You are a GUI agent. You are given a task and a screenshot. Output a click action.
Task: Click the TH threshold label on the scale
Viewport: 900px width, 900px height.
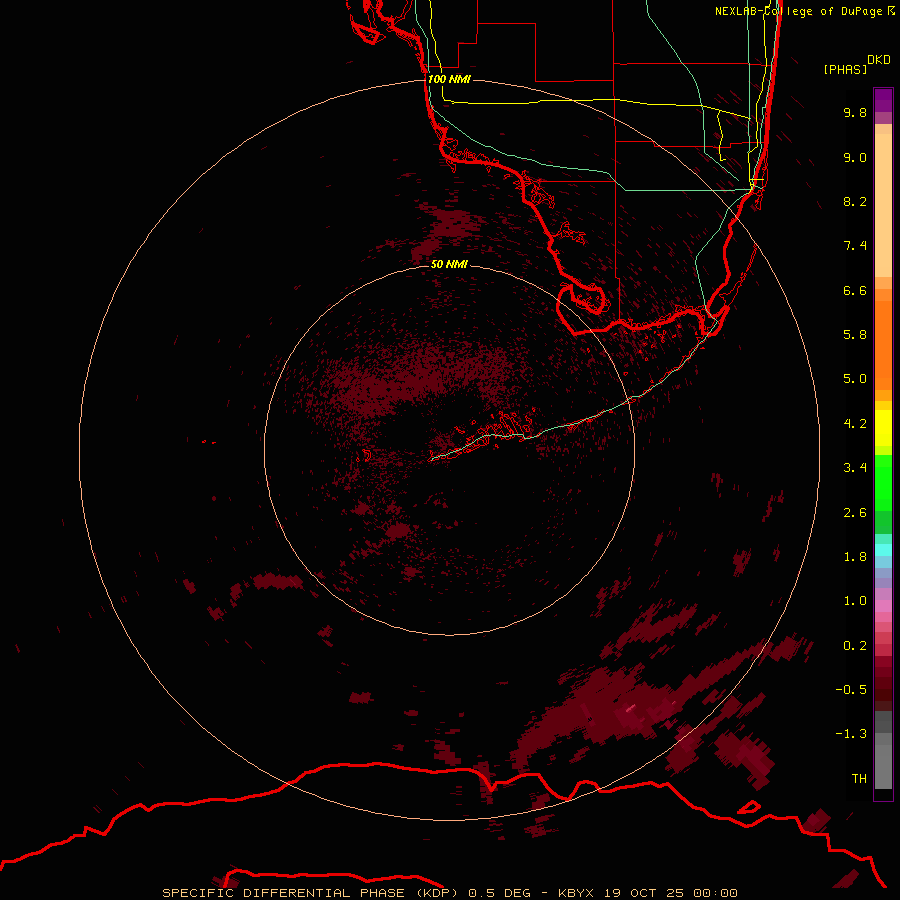(x=859, y=779)
